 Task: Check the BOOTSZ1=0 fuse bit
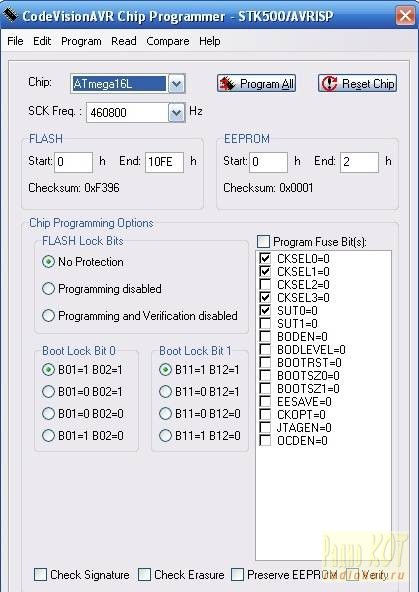265,388
